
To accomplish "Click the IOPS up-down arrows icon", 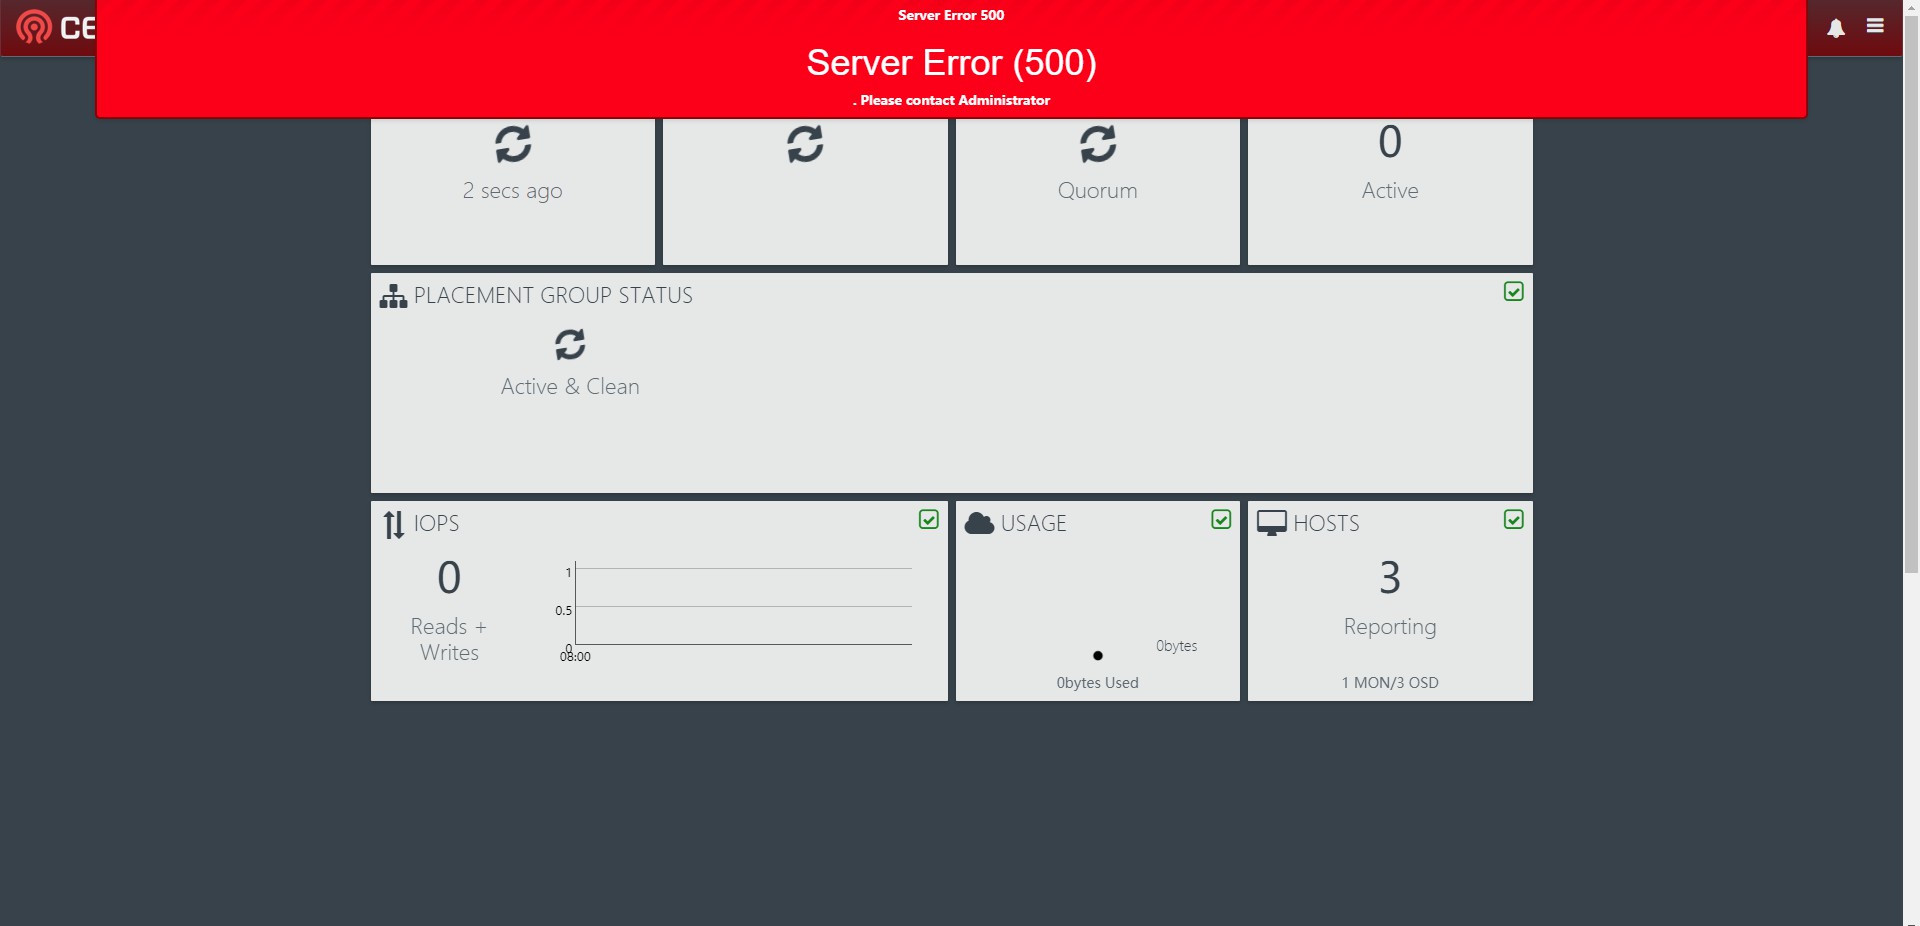I will tap(394, 524).
